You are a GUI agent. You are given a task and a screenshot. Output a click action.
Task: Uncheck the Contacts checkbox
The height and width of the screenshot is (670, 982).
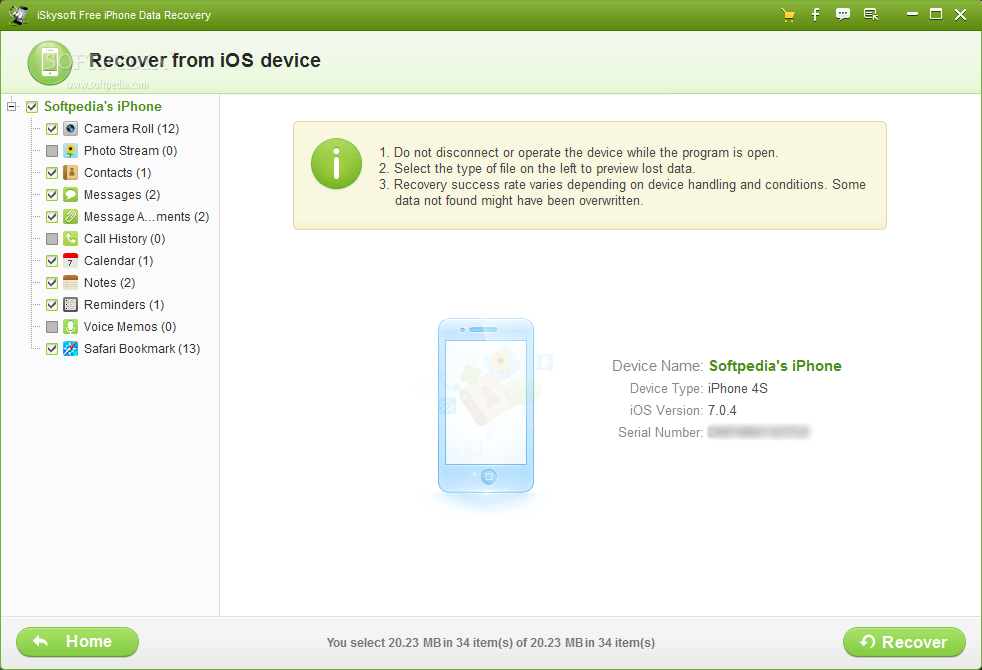coord(51,172)
